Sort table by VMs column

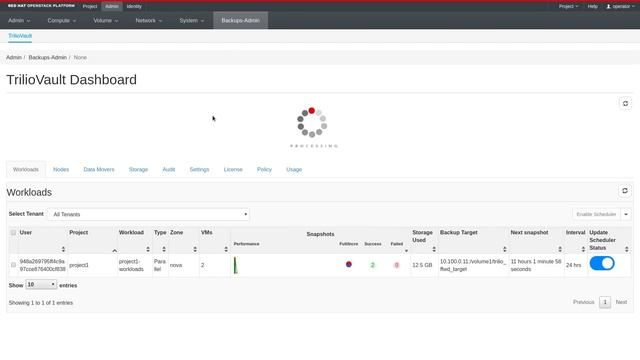[226, 249]
